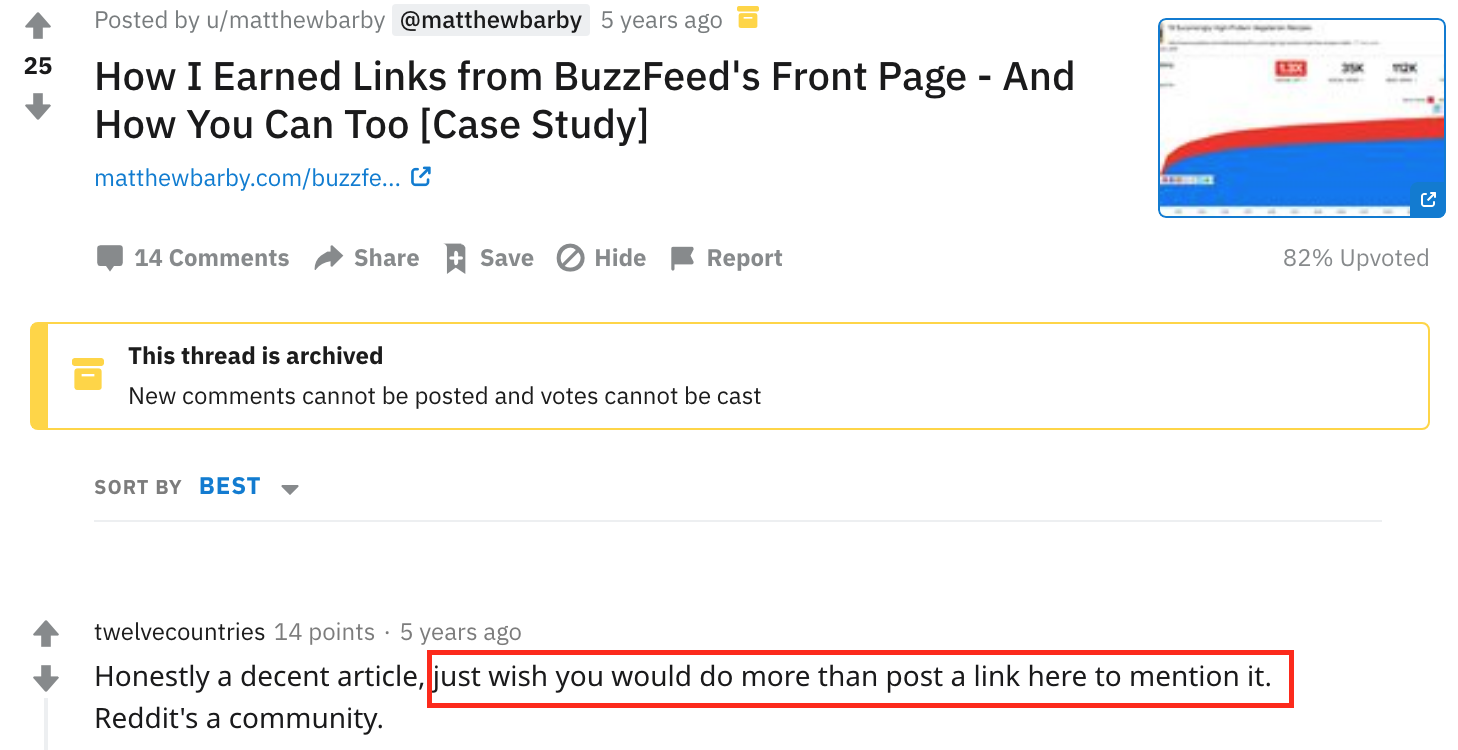The width and height of the screenshot is (1458, 750).
Task: Upvote the BuzzFeed links post
Action: click(38, 25)
